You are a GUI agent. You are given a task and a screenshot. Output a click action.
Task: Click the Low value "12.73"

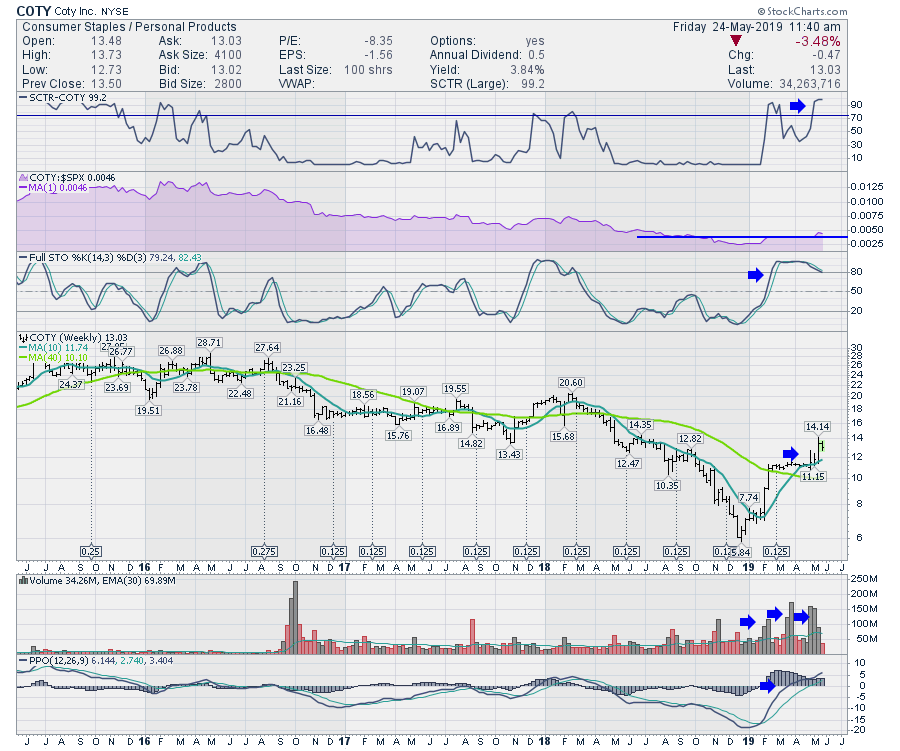pos(106,70)
